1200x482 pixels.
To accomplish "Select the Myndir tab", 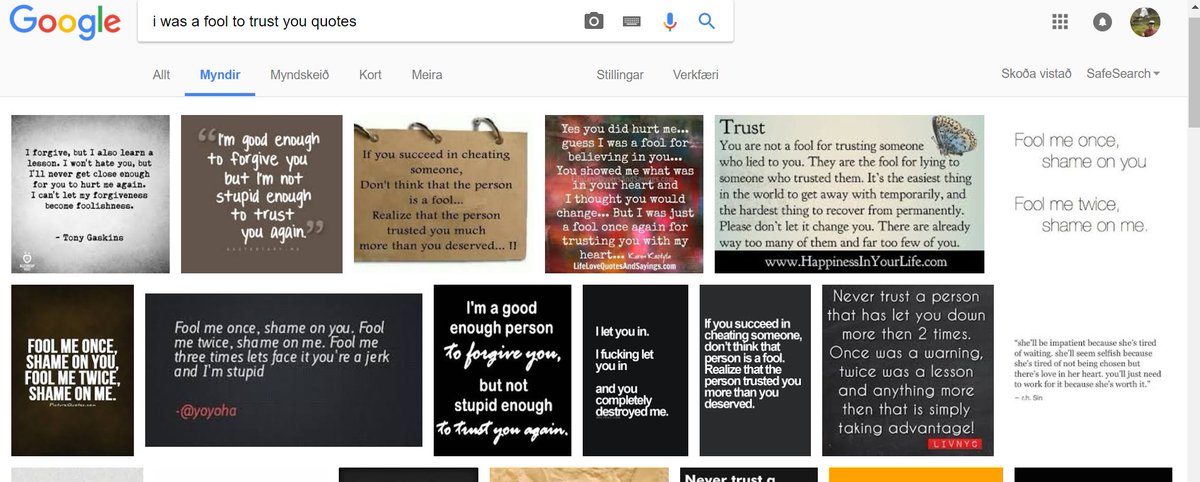I will pos(220,75).
